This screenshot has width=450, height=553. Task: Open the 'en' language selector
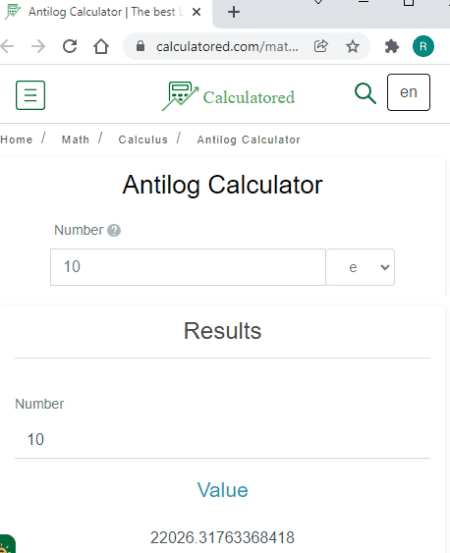click(x=408, y=92)
